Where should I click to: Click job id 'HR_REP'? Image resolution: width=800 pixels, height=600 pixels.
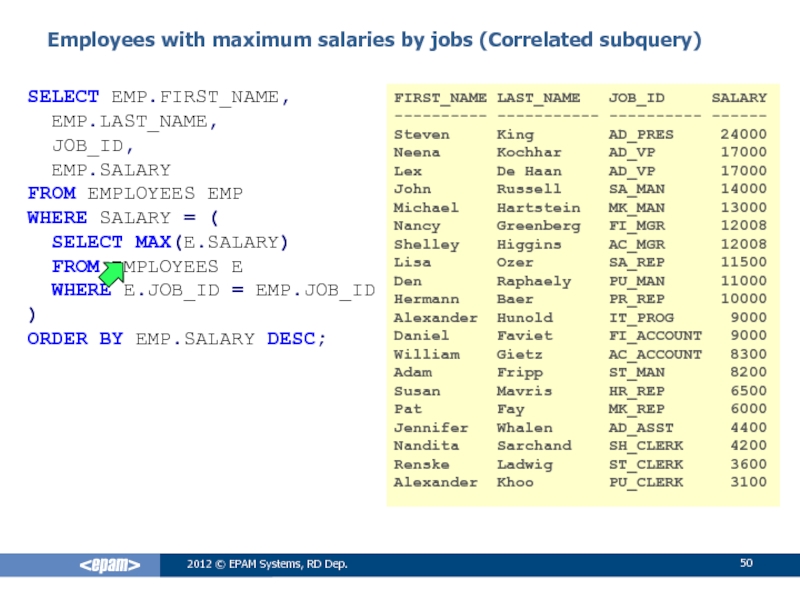pyautogui.click(x=636, y=392)
